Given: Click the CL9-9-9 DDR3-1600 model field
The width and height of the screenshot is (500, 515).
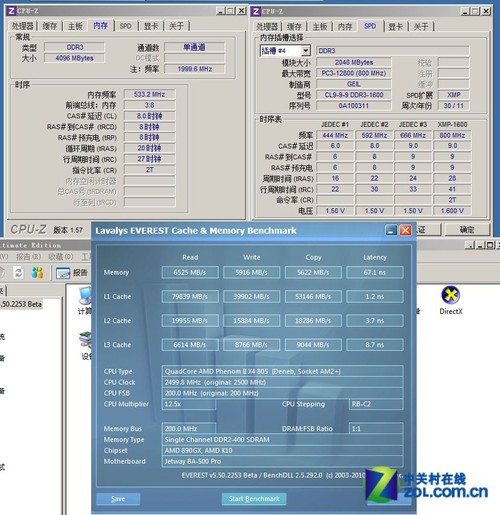Looking at the screenshot, I should (354, 95).
